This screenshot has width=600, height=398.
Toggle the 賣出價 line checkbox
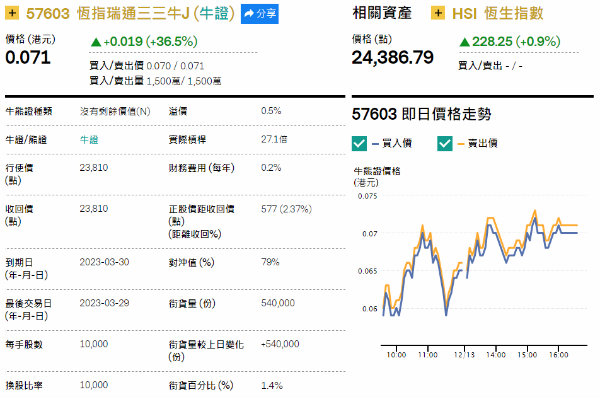pos(445,144)
